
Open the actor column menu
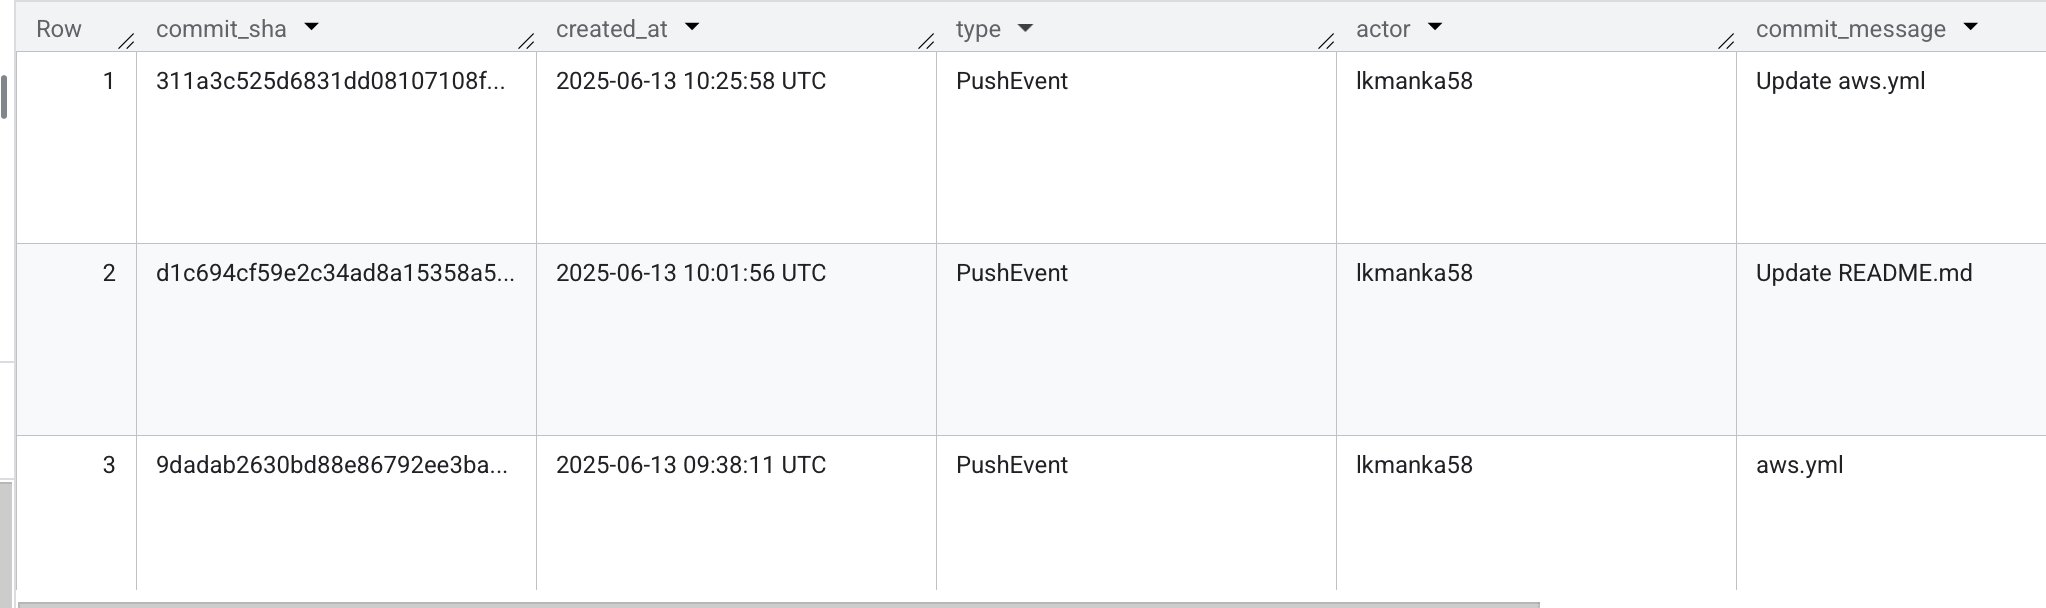pyautogui.click(x=1434, y=29)
